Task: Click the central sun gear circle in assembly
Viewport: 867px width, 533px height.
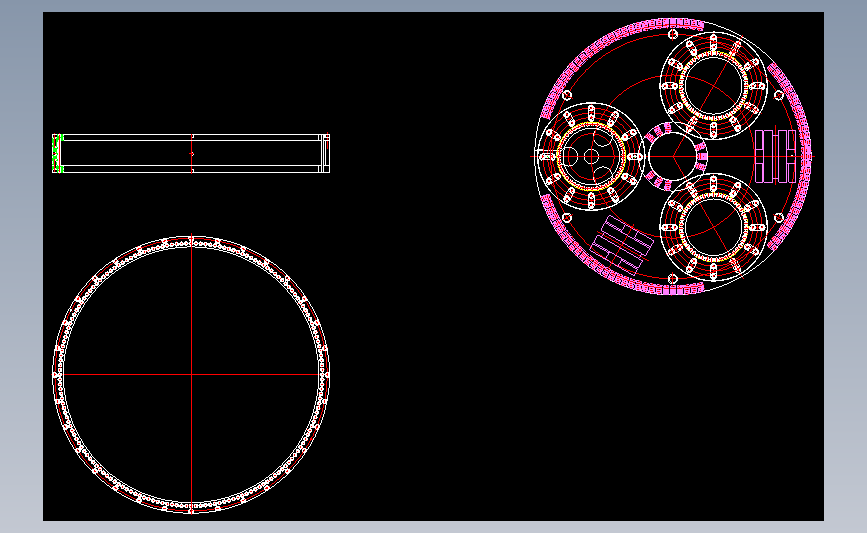Action: 672,156
